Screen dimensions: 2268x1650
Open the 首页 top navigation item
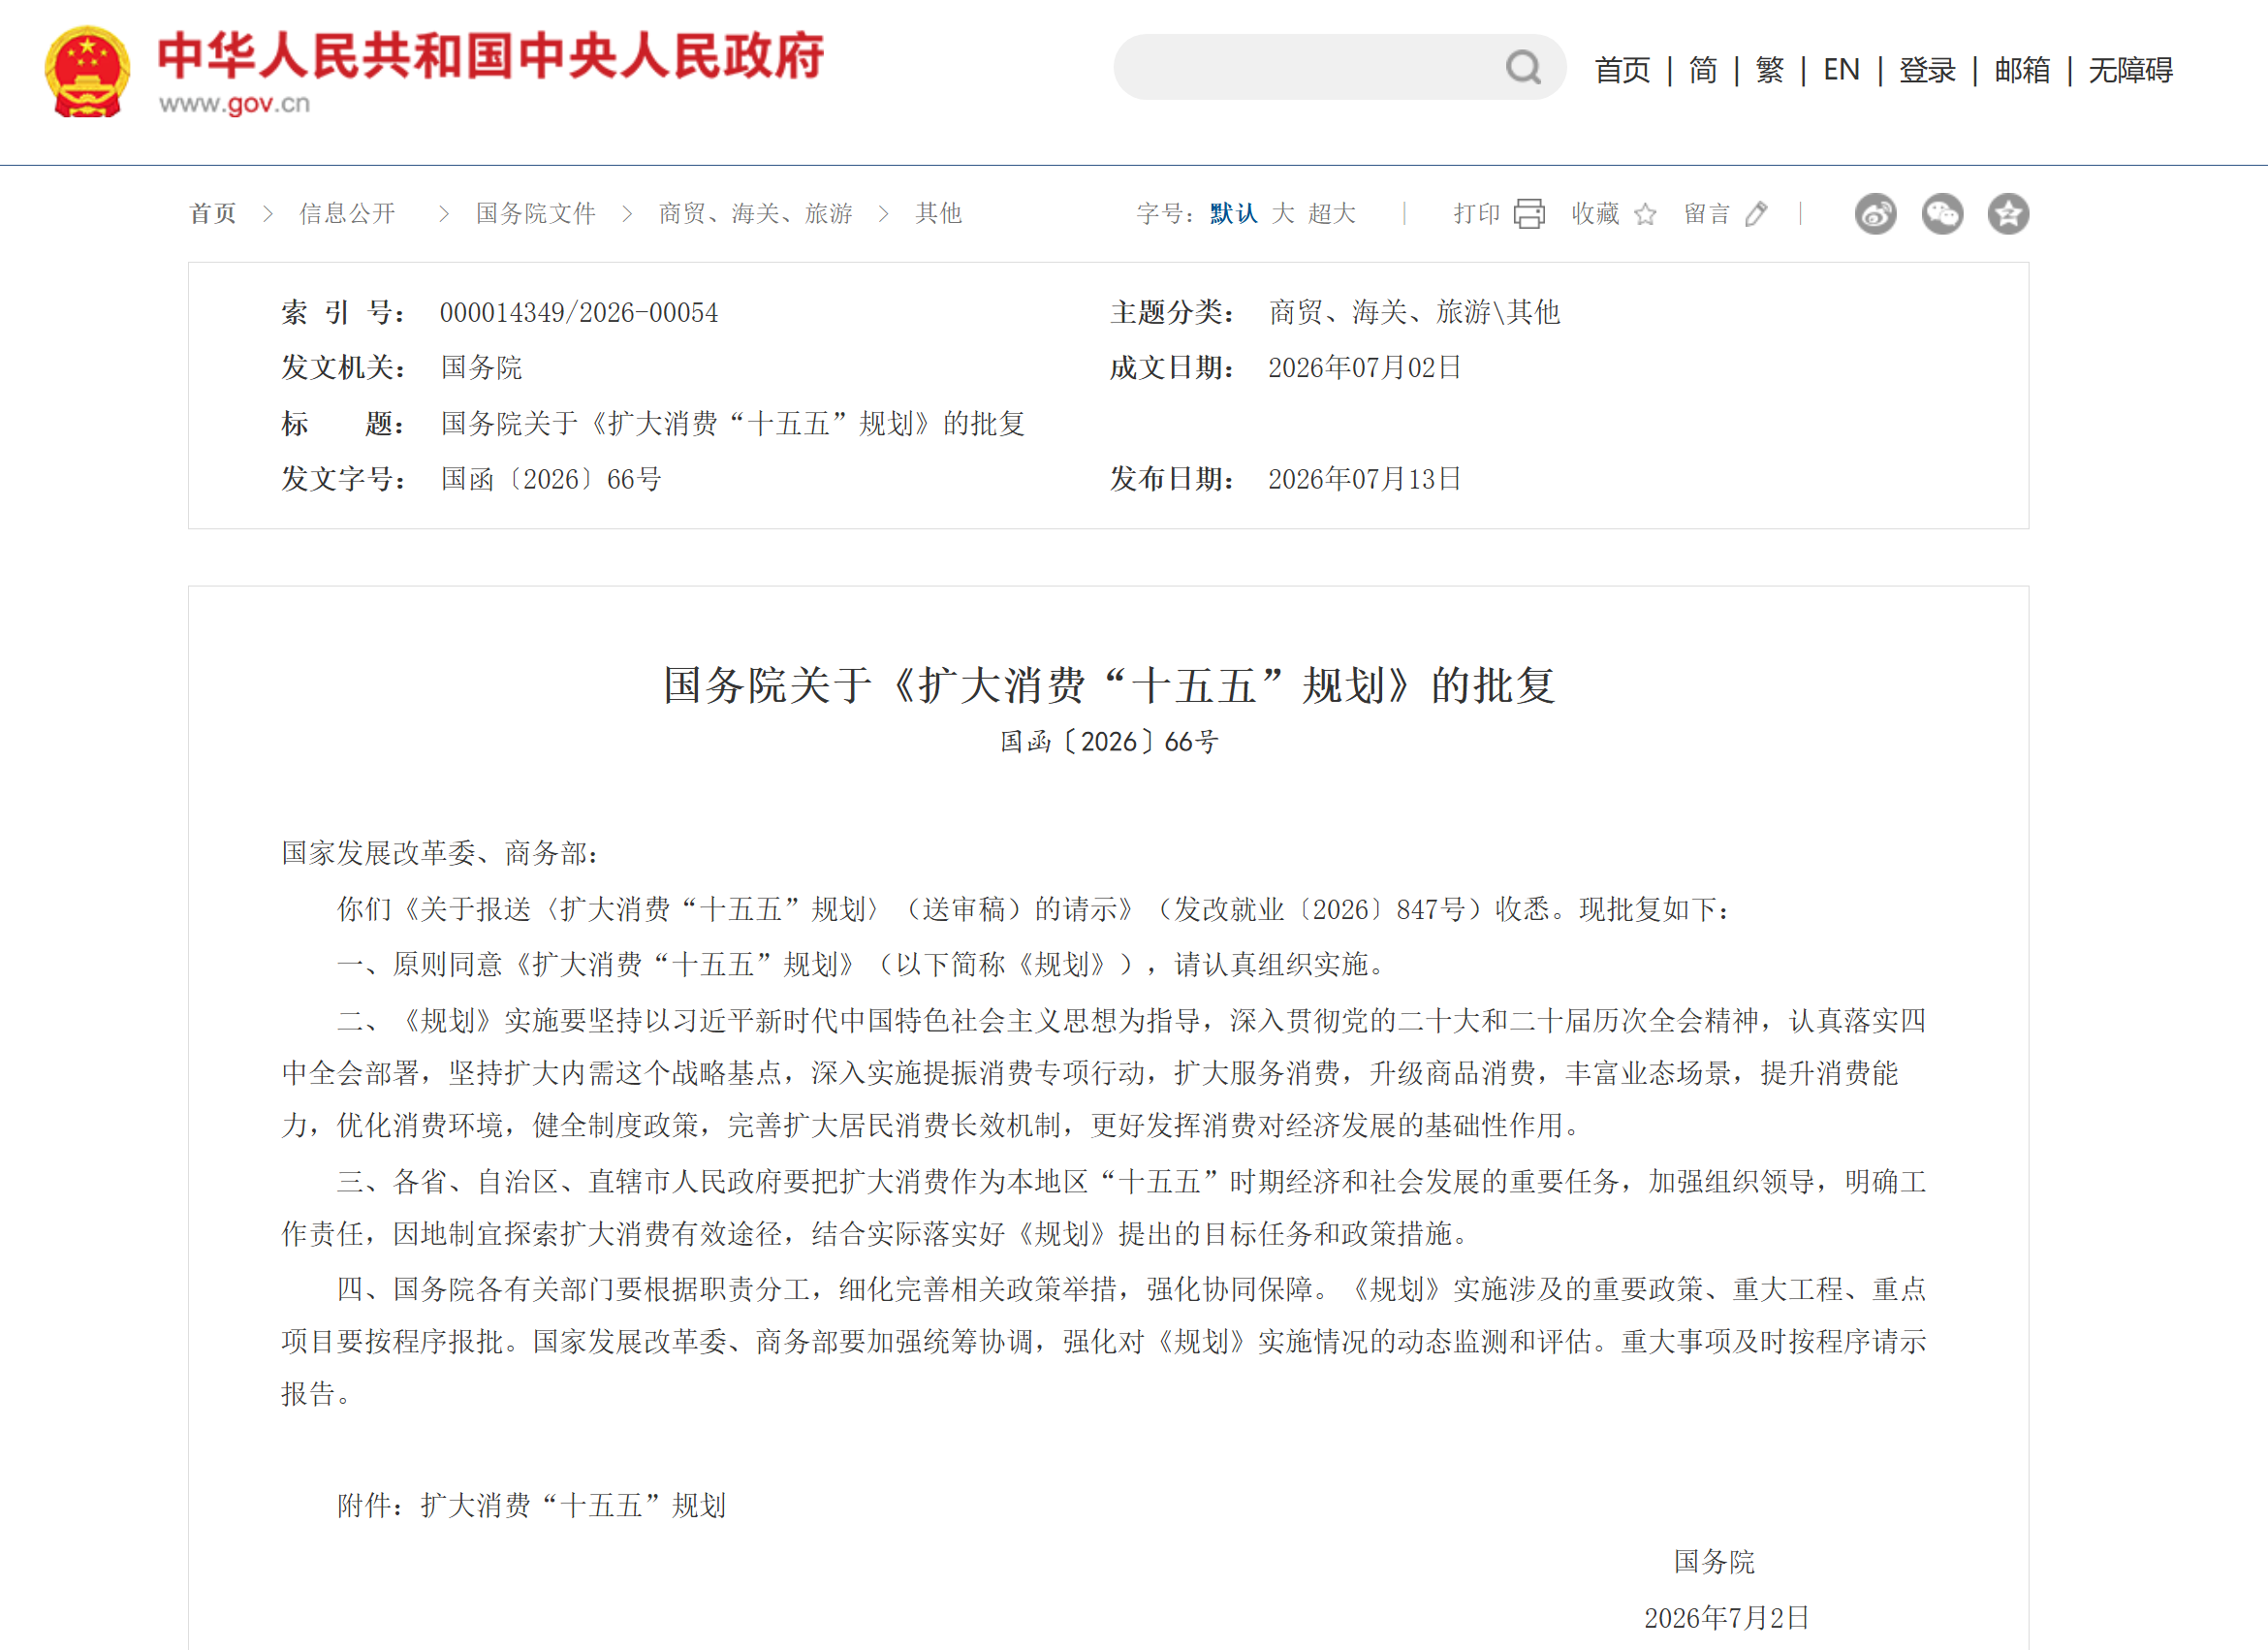tap(1622, 70)
